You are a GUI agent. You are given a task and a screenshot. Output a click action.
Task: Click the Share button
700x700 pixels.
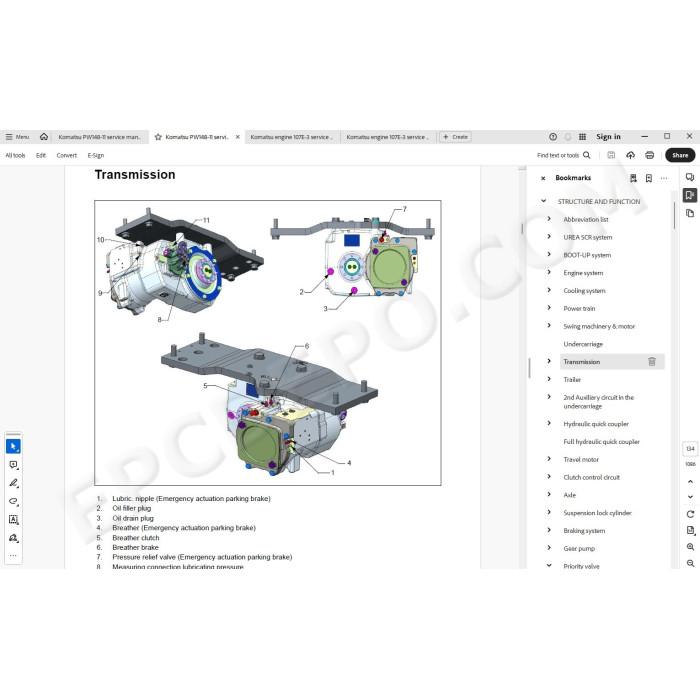pyautogui.click(x=680, y=155)
